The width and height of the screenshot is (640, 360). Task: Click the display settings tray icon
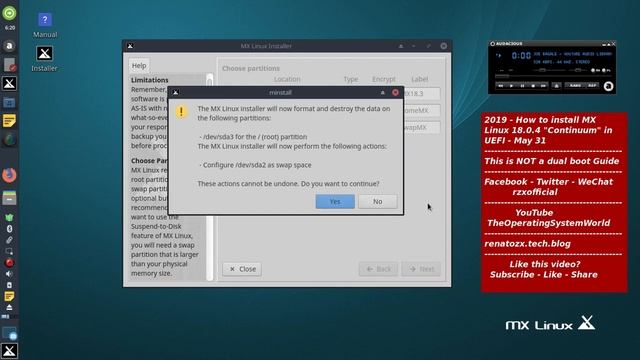[x=9, y=251]
